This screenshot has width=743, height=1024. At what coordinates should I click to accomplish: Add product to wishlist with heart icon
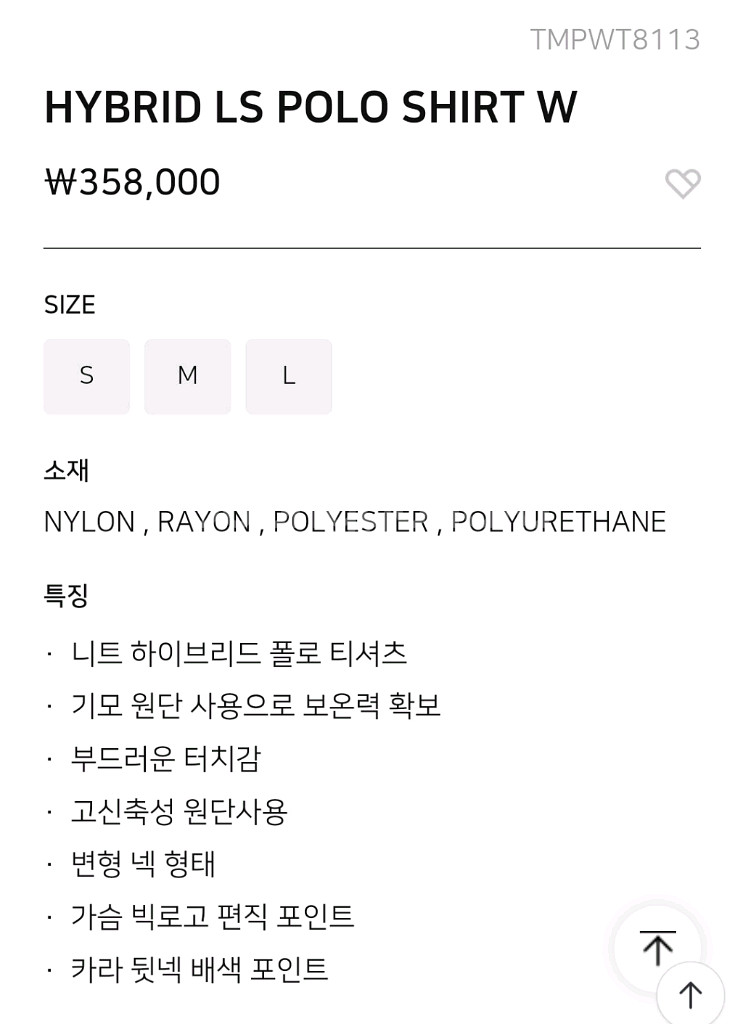(x=683, y=183)
